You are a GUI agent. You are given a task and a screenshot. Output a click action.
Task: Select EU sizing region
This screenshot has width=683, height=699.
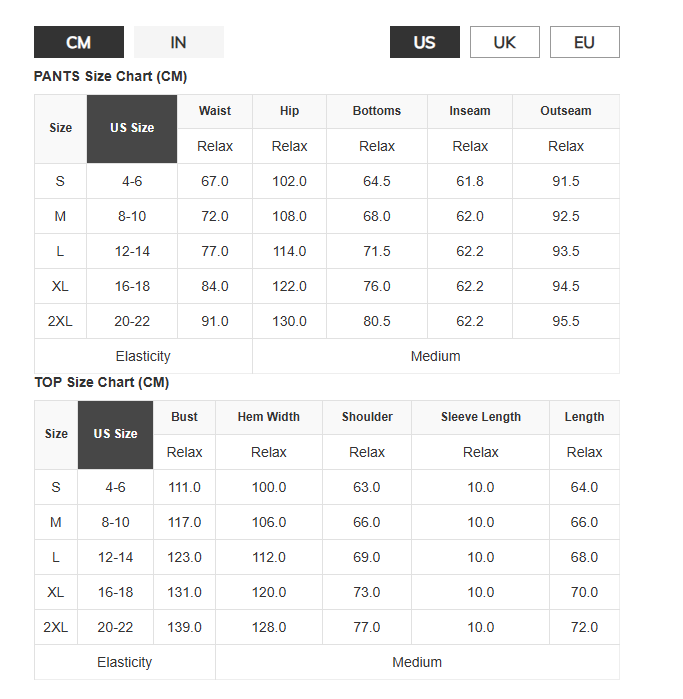click(x=584, y=42)
